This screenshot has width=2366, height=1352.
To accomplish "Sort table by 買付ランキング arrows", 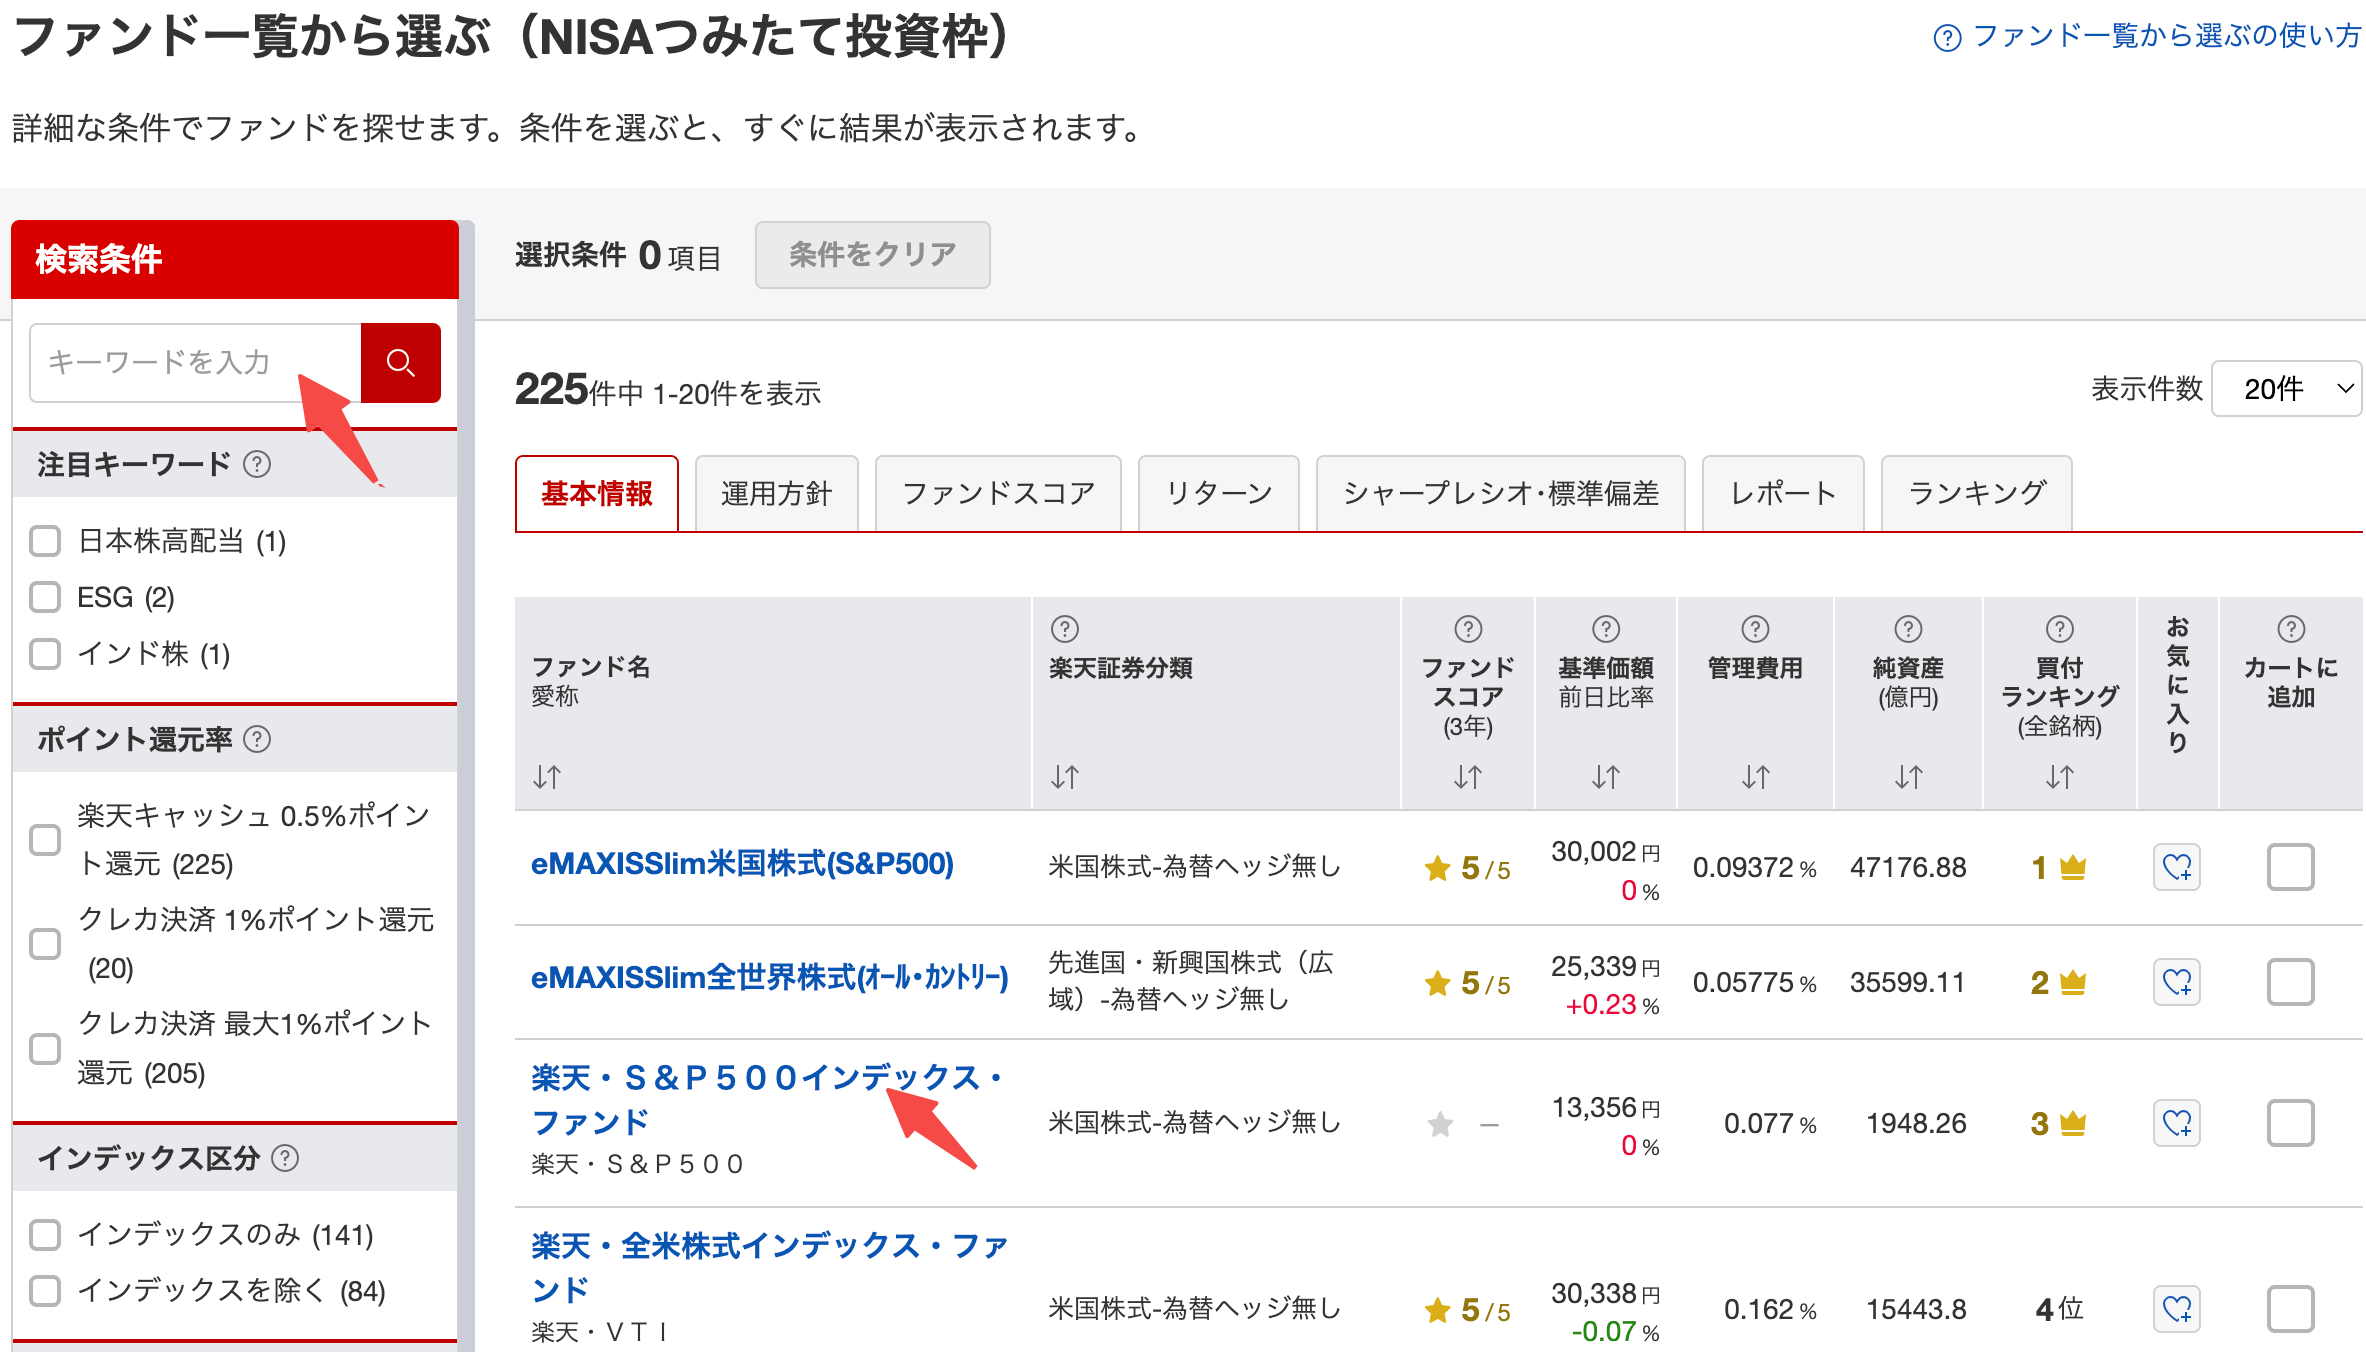I will point(2060,777).
